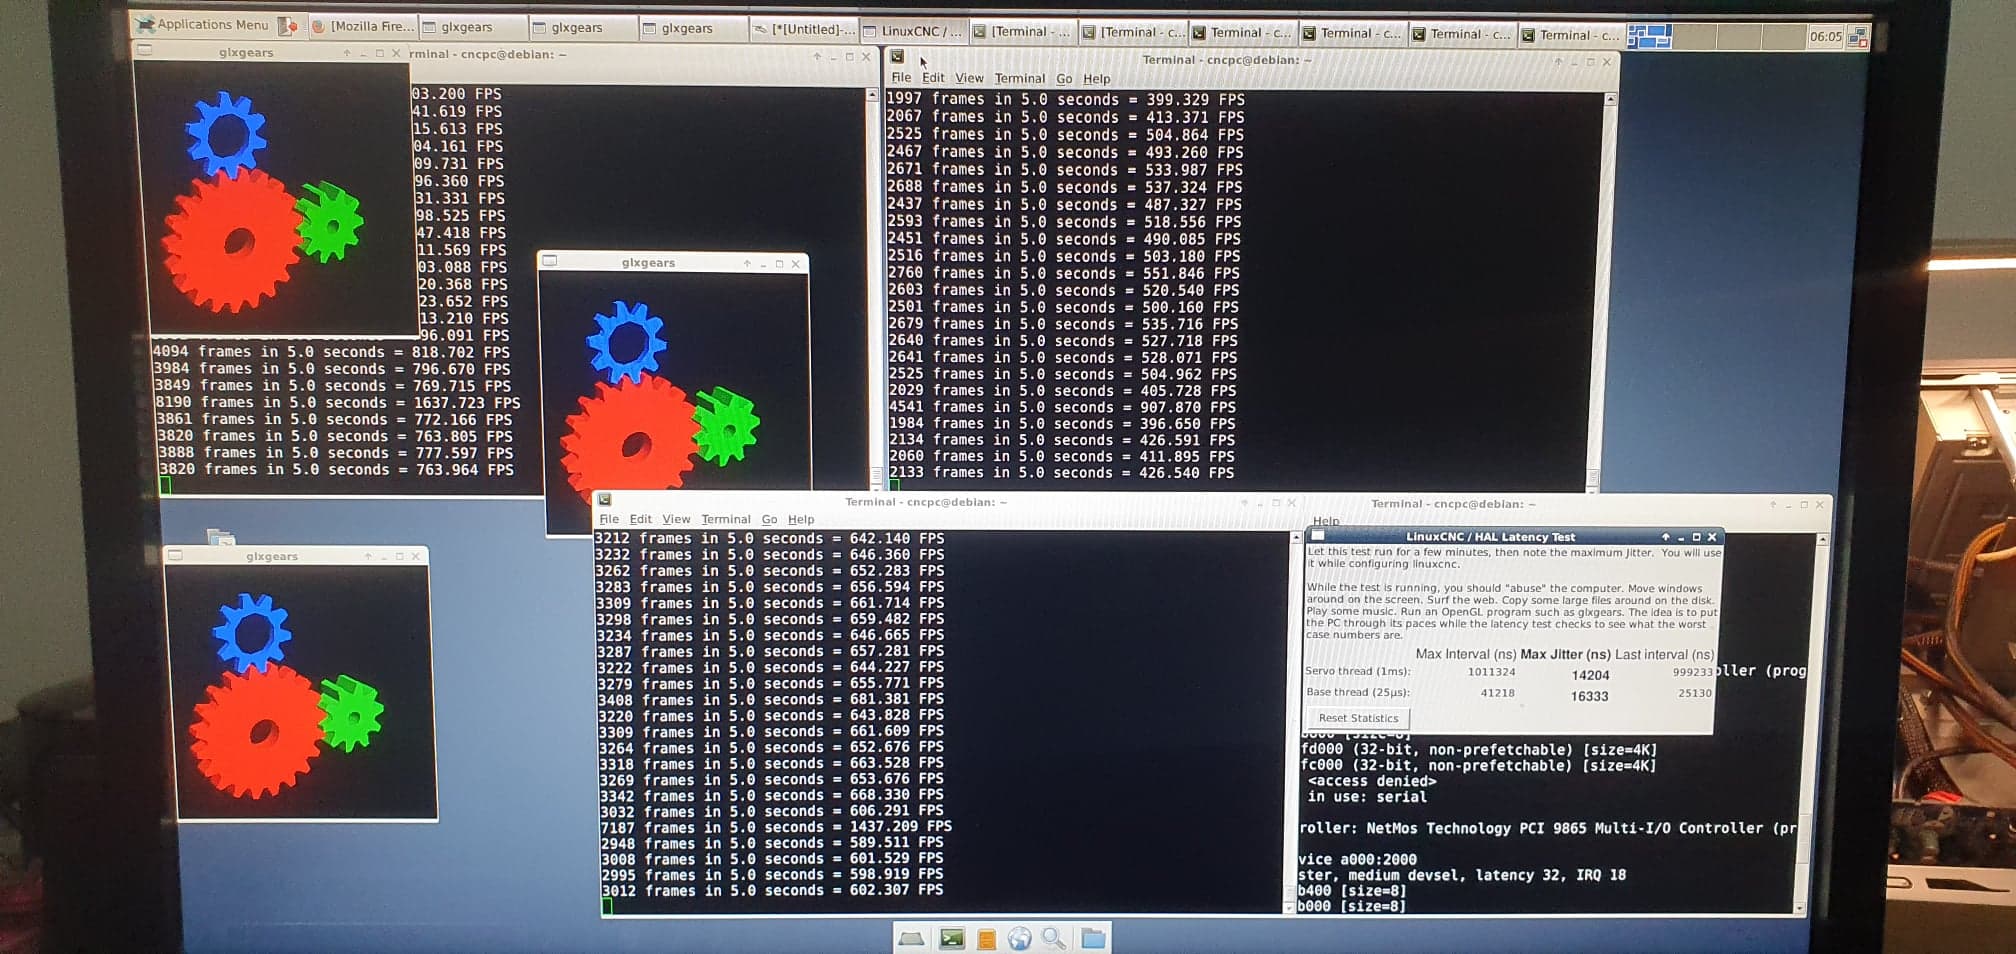Open File menu in top-right terminal

pyautogui.click(x=901, y=78)
